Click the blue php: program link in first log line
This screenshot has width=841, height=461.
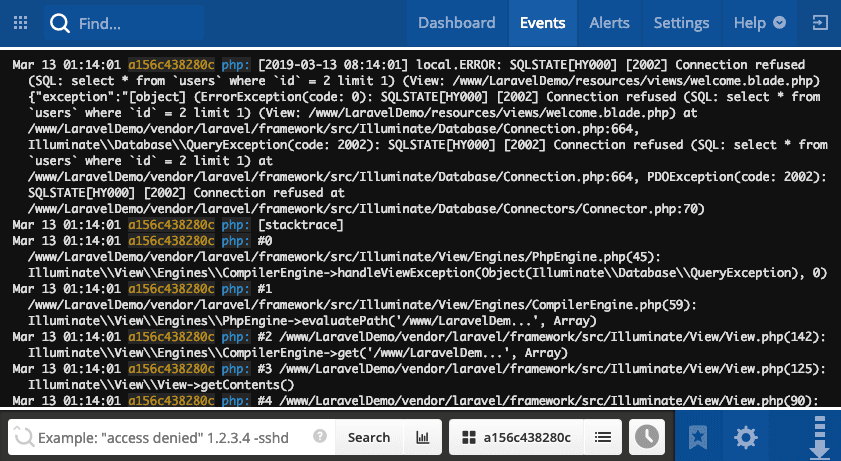[x=235, y=65]
